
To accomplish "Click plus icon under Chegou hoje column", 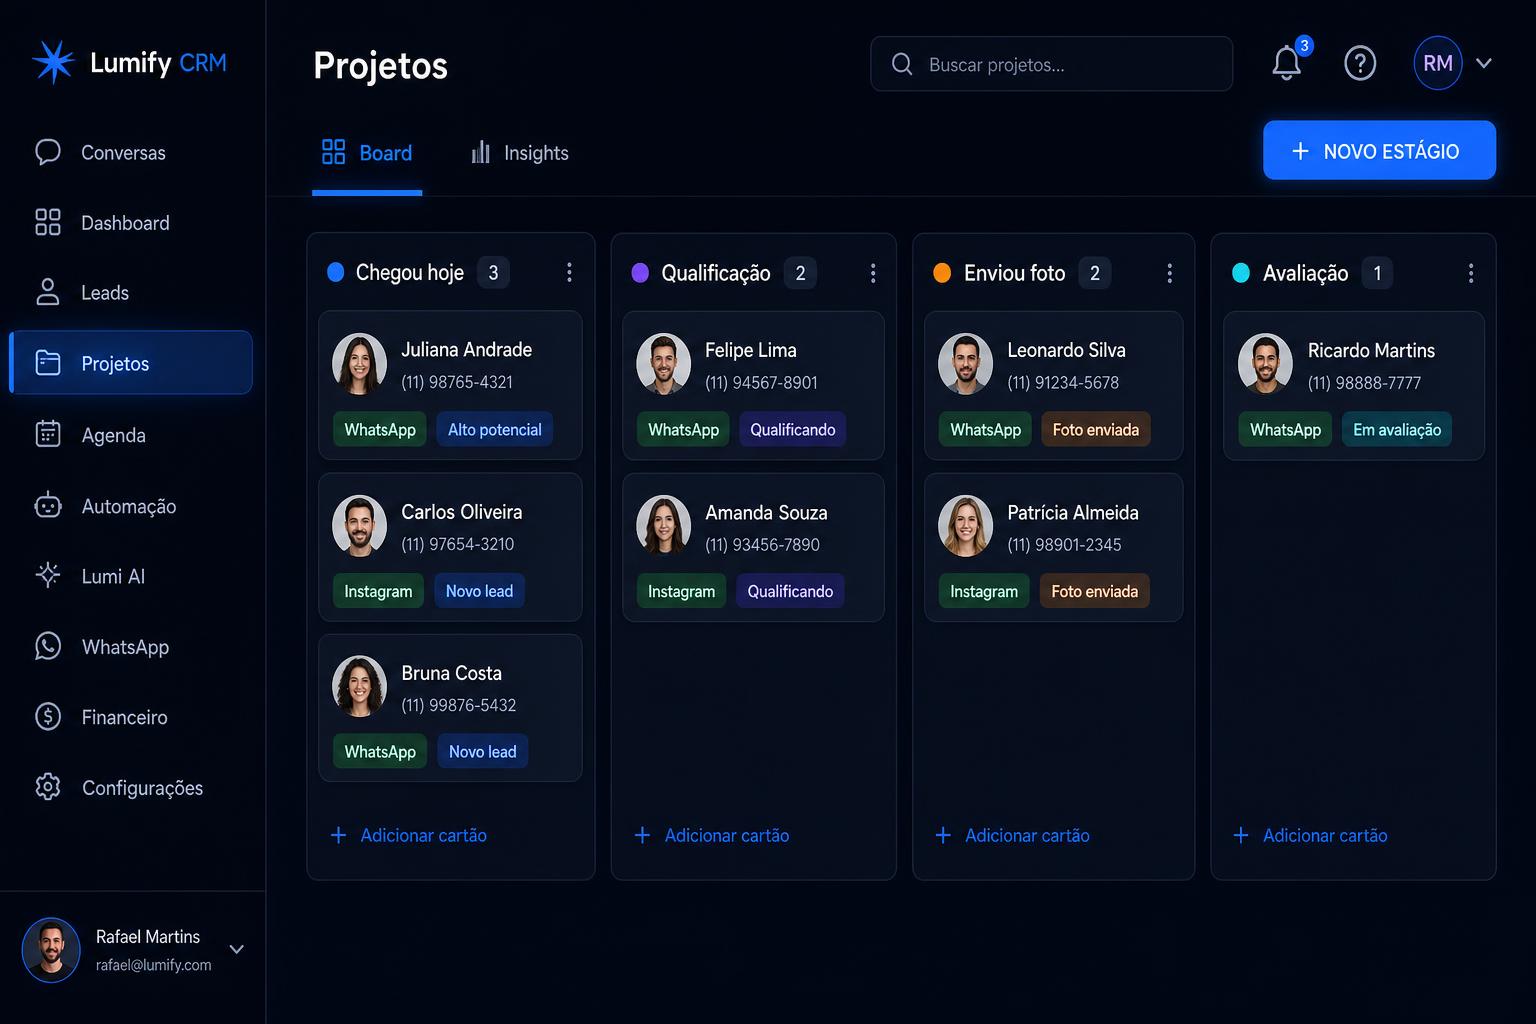I will (x=339, y=835).
